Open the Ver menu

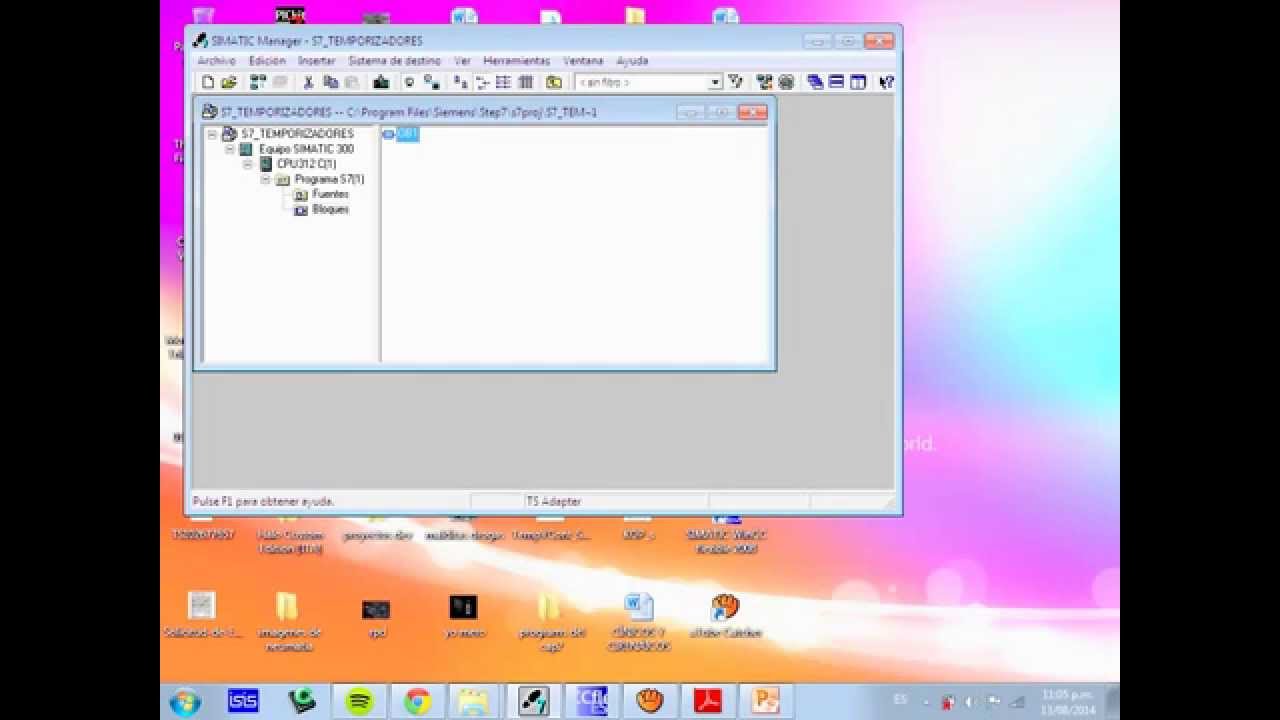[462, 61]
